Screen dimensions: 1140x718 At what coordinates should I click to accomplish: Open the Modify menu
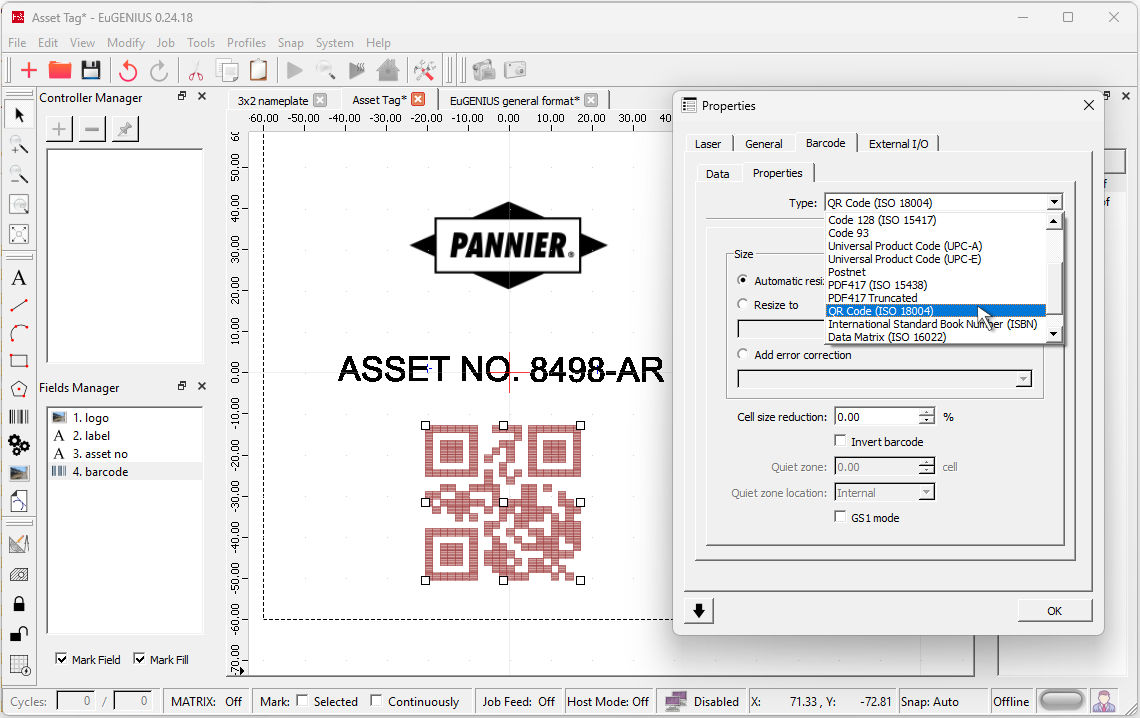click(126, 43)
